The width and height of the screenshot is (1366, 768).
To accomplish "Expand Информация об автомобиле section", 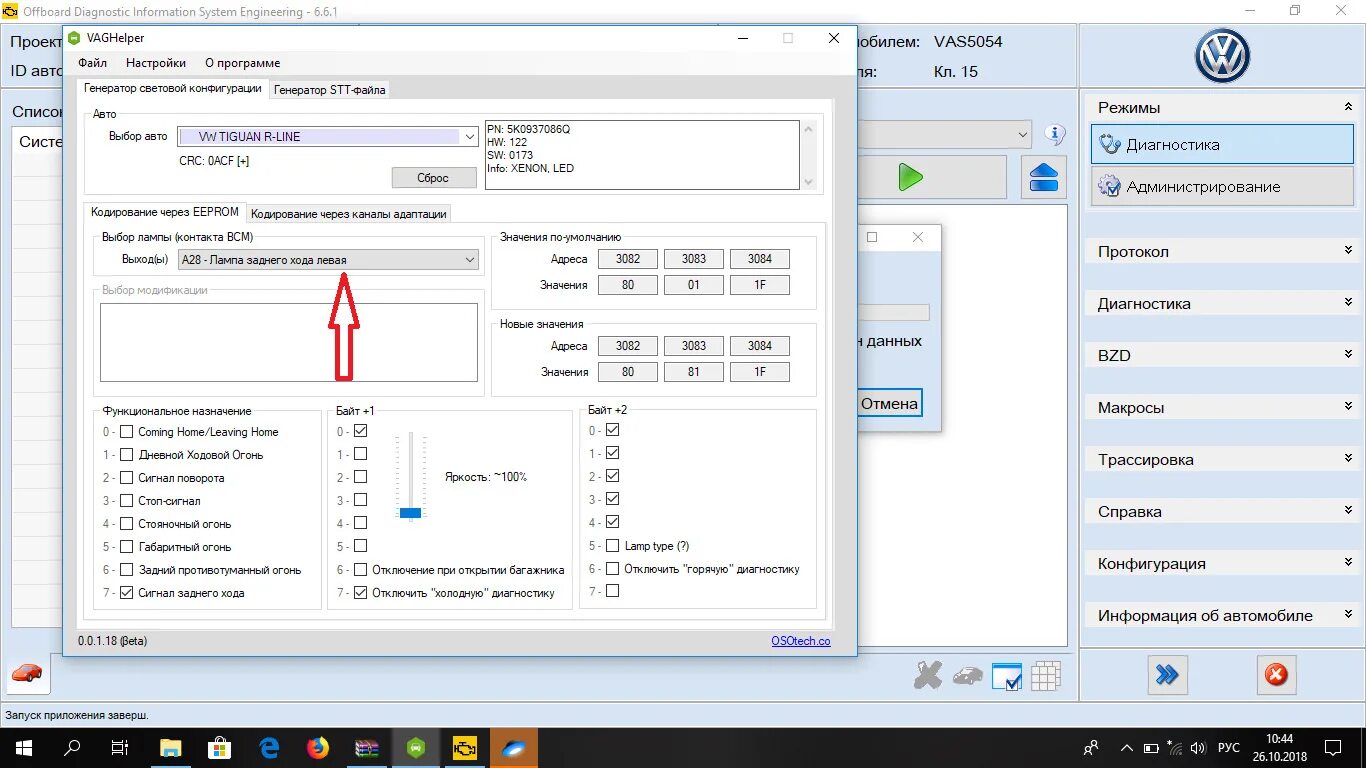I will [x=1220, y=616].
